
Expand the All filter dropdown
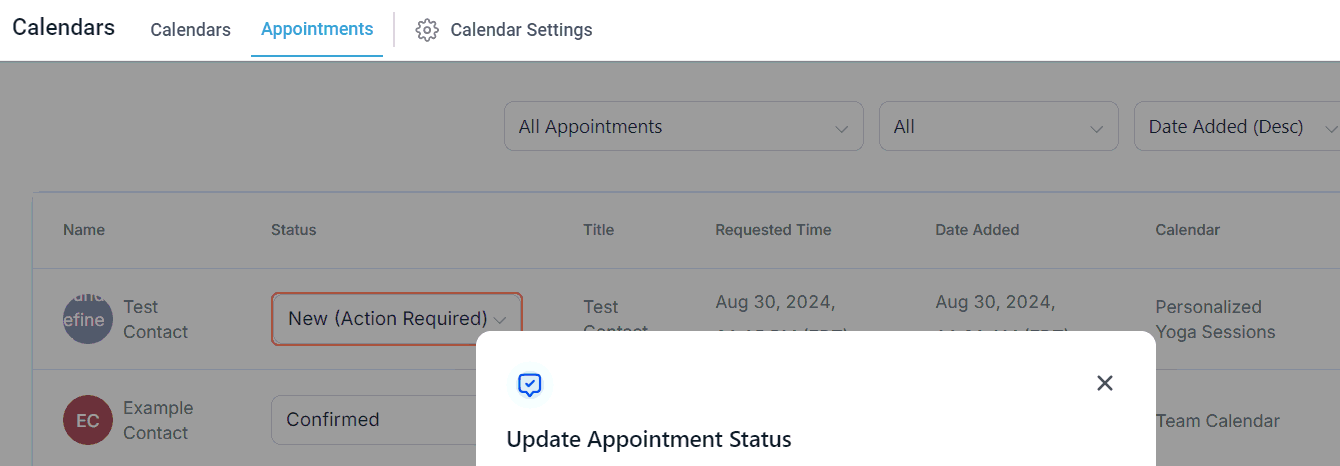point(998,127)
